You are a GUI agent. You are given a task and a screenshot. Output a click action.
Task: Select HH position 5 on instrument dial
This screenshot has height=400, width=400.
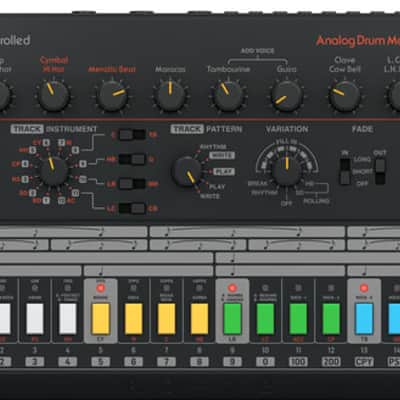[32, 150]
